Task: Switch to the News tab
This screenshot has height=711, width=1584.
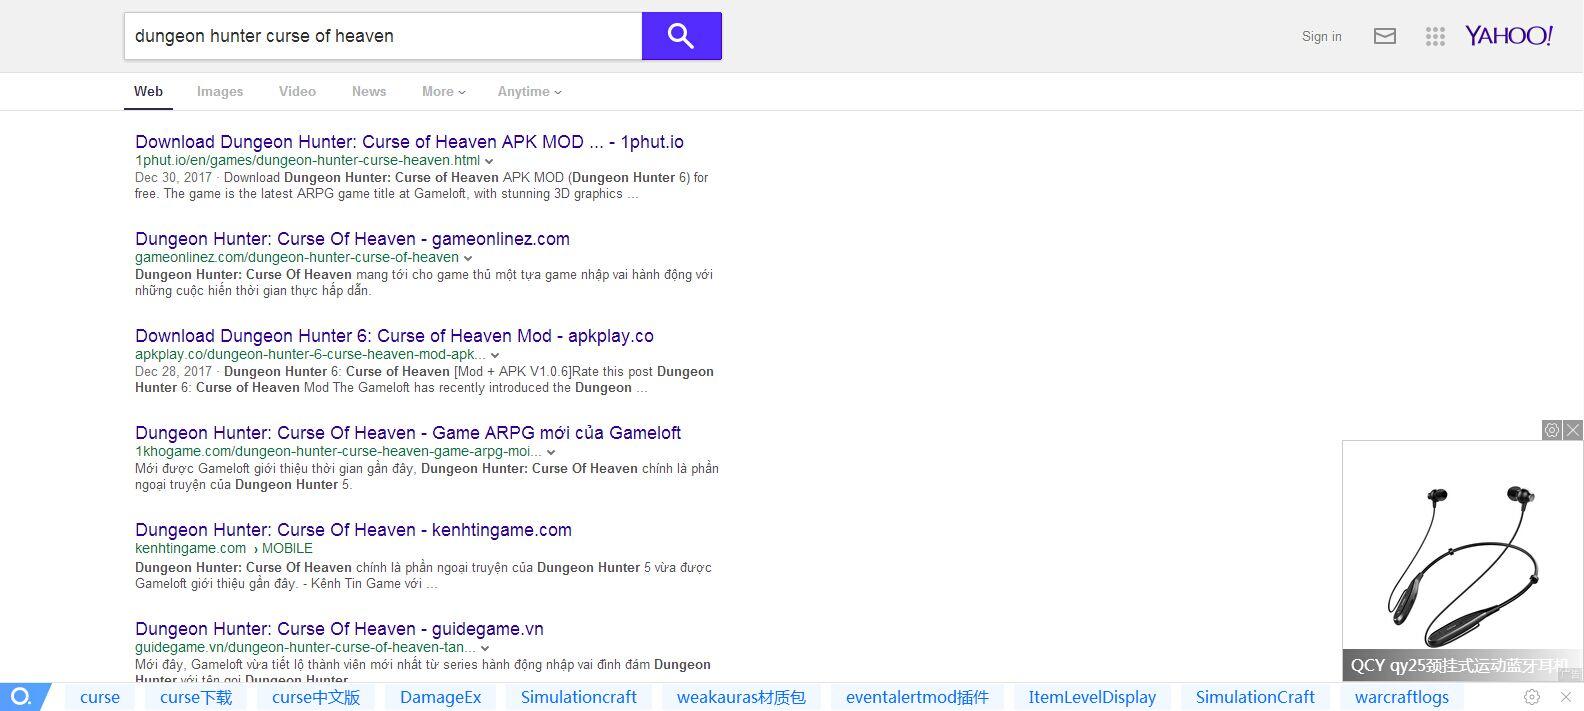Action: click(368, 91)
